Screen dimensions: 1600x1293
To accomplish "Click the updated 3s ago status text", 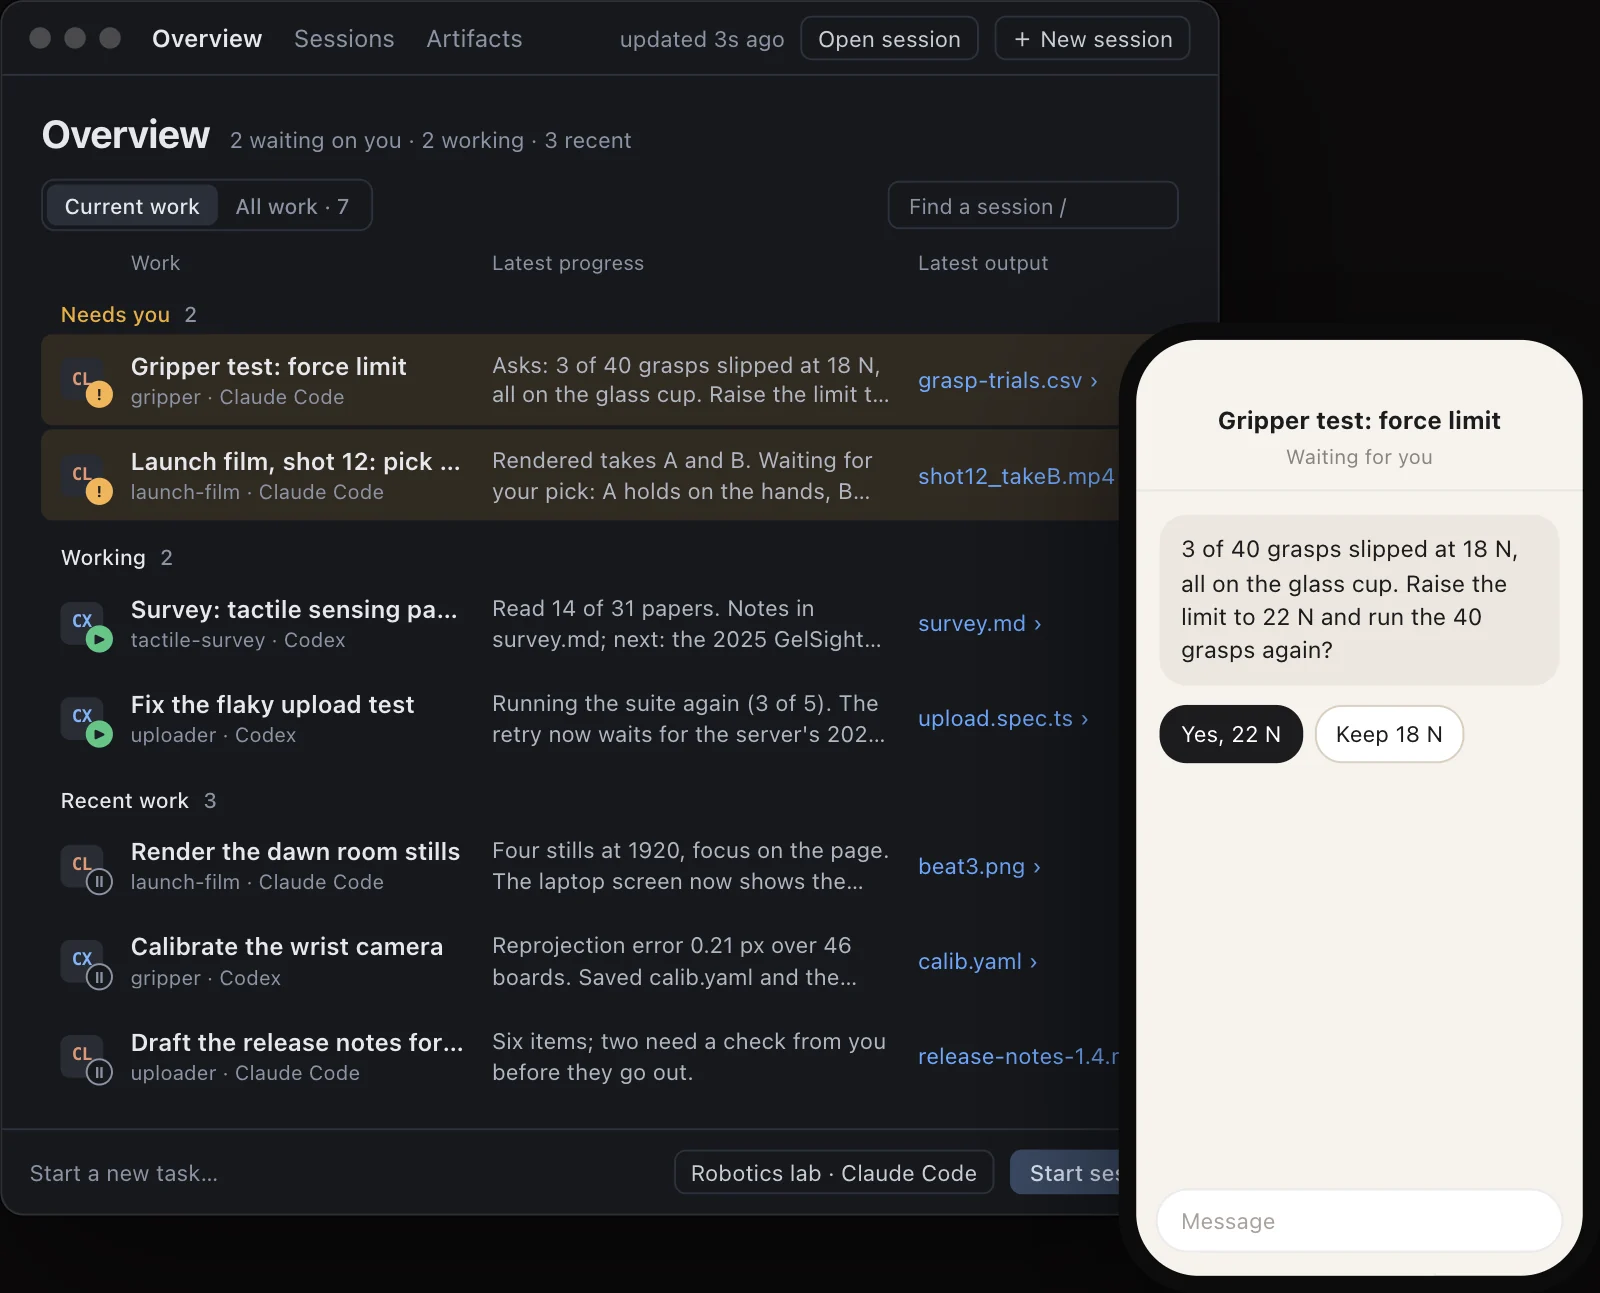I will [702, 39].
